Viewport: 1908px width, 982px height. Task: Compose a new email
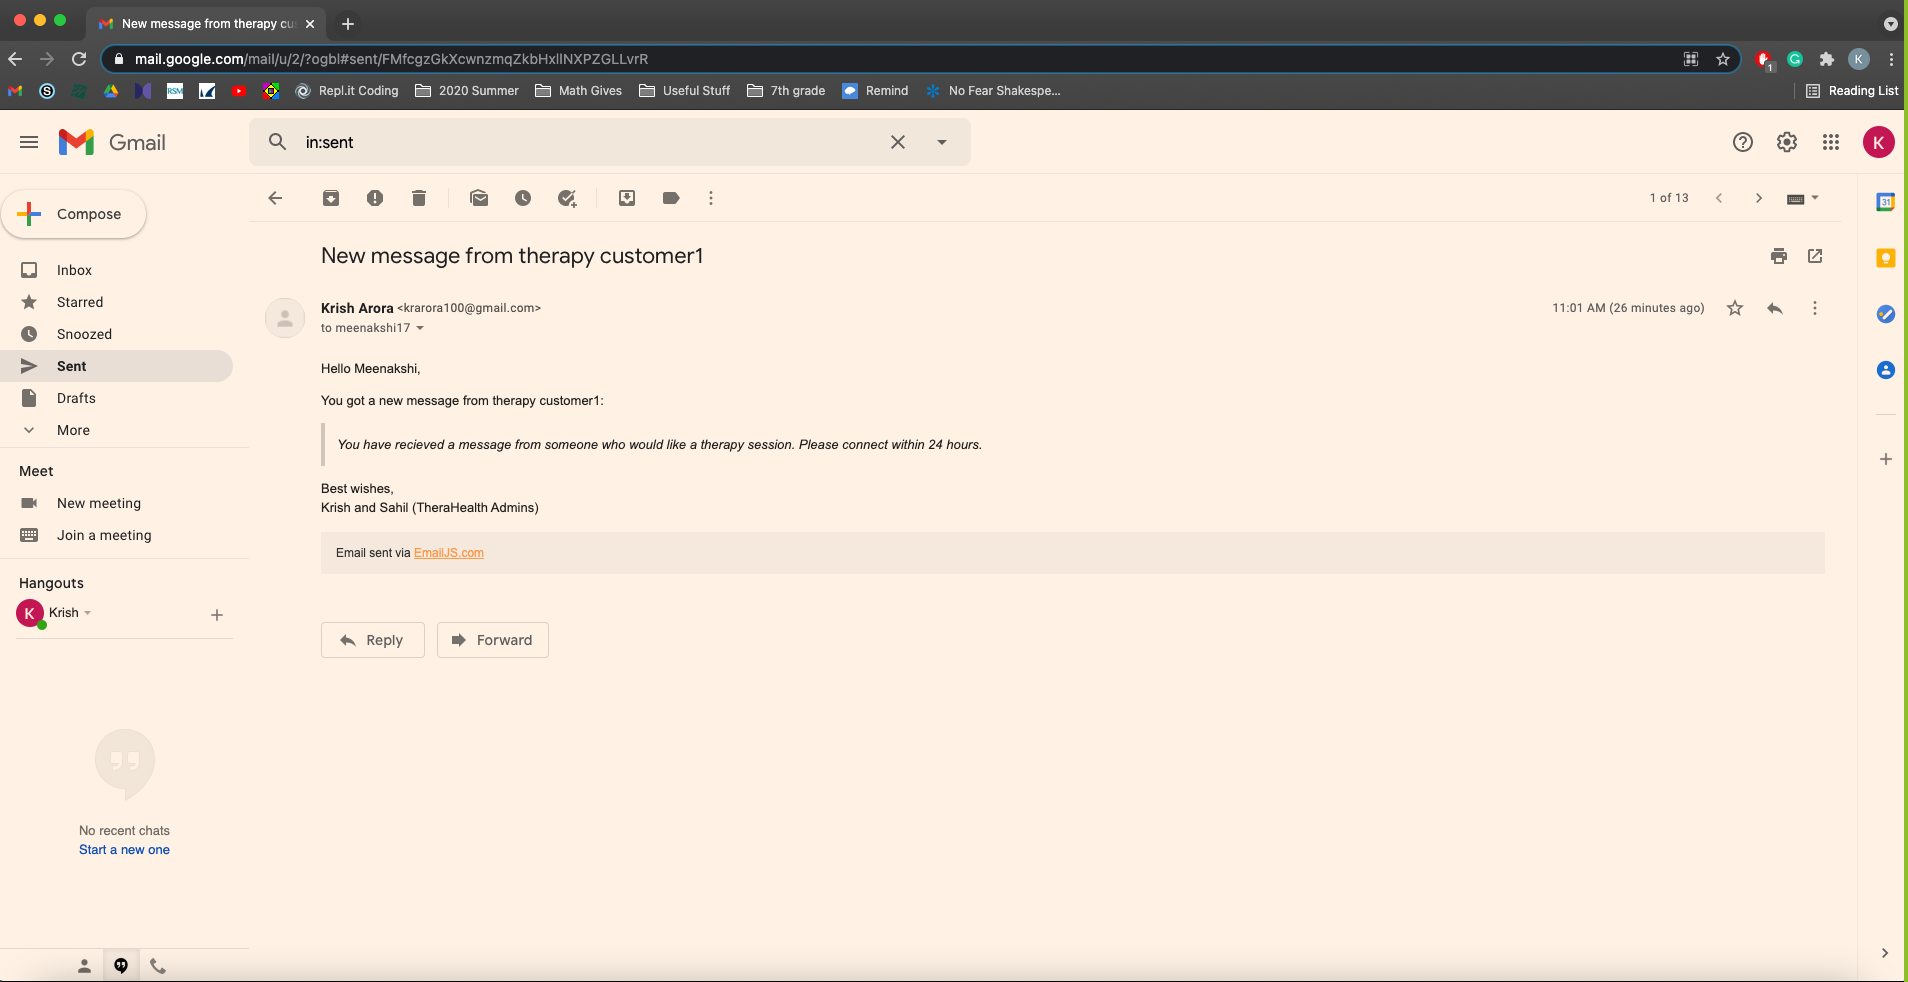[x=74, y=214]
